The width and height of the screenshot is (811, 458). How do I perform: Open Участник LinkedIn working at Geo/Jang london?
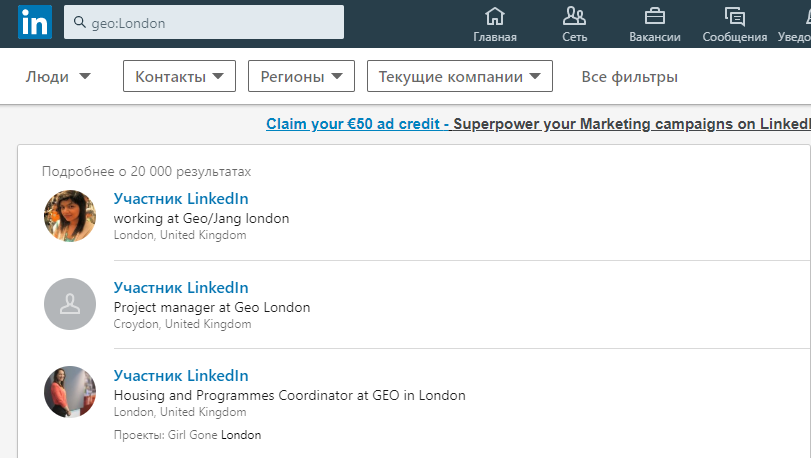point(181,199)
